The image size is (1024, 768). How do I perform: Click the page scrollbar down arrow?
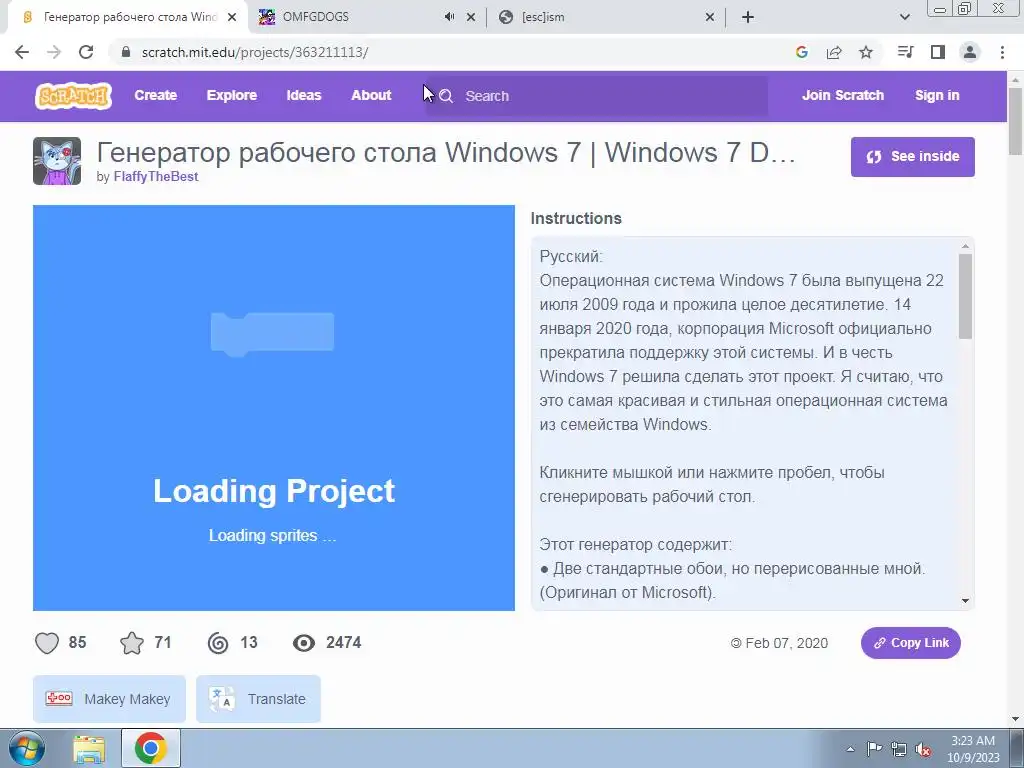pos(1016,720)
